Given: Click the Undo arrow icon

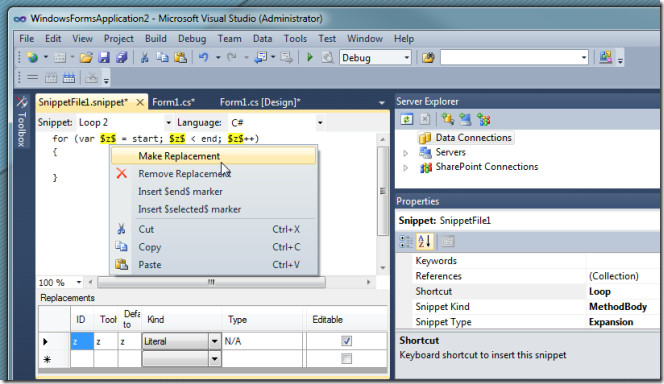Looking at the screenshot, I should 204,58.
